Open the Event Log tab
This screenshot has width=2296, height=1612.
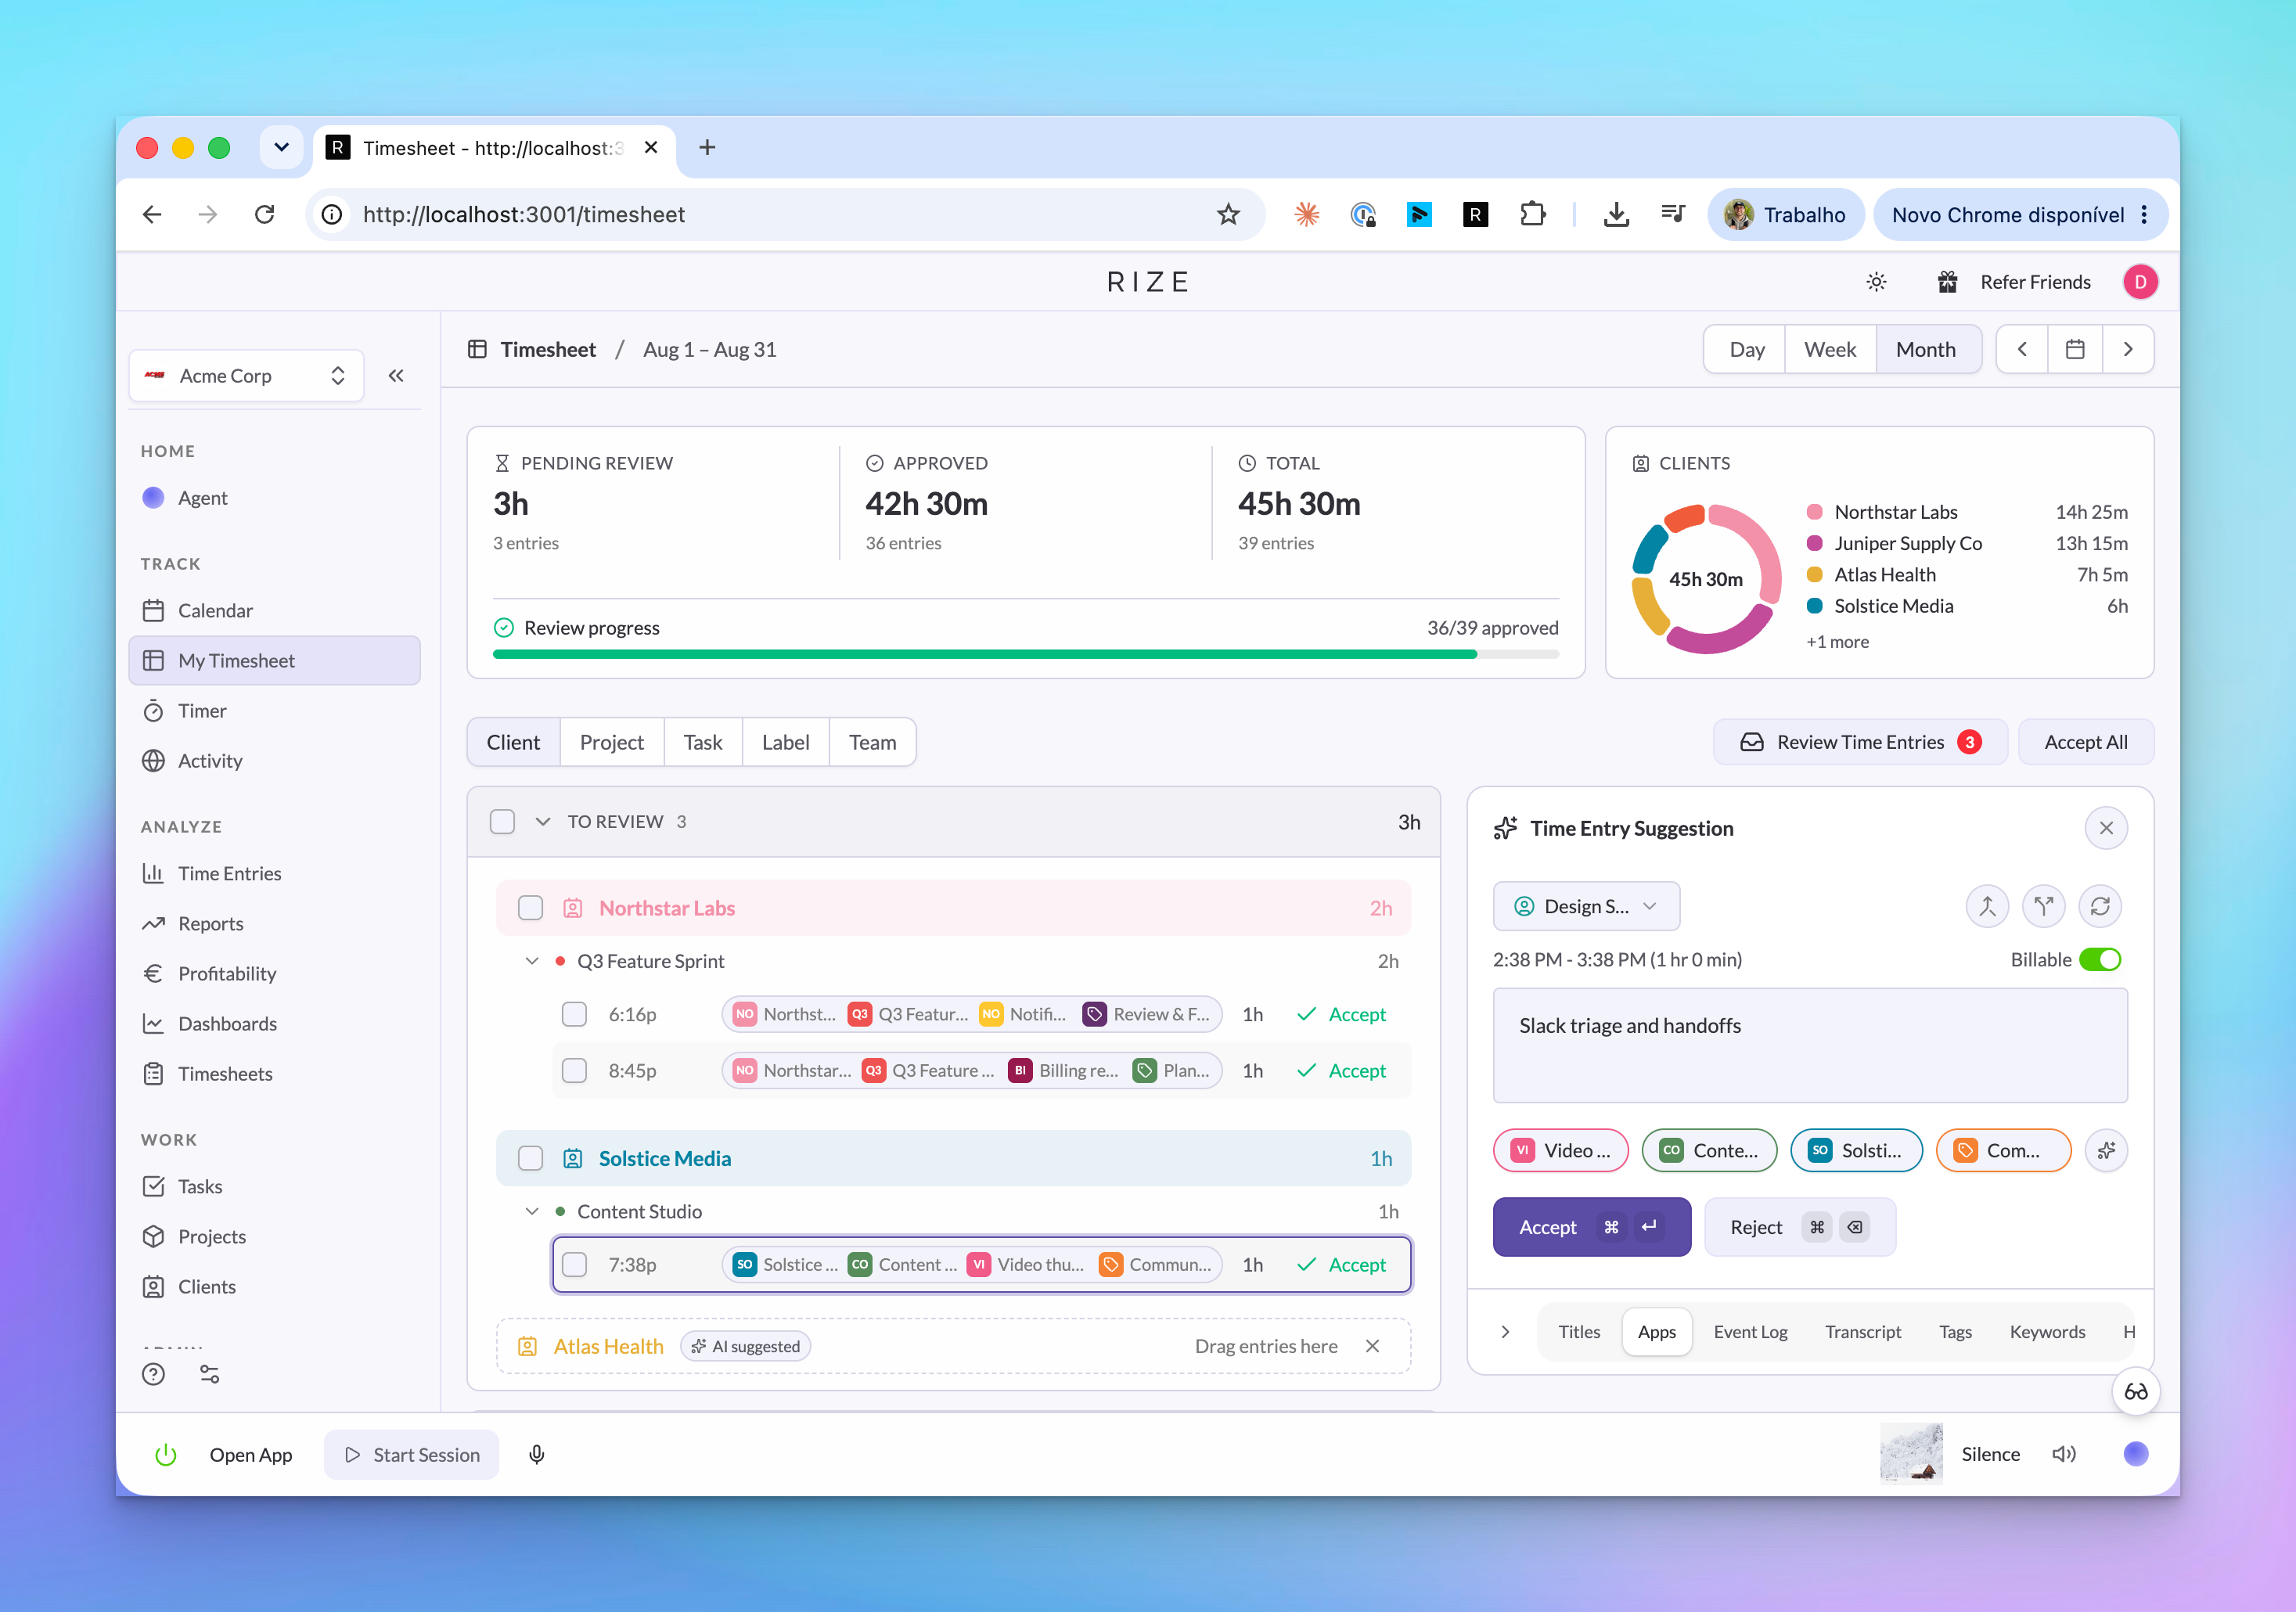pyautogui.click(x=1750, y=1332)
